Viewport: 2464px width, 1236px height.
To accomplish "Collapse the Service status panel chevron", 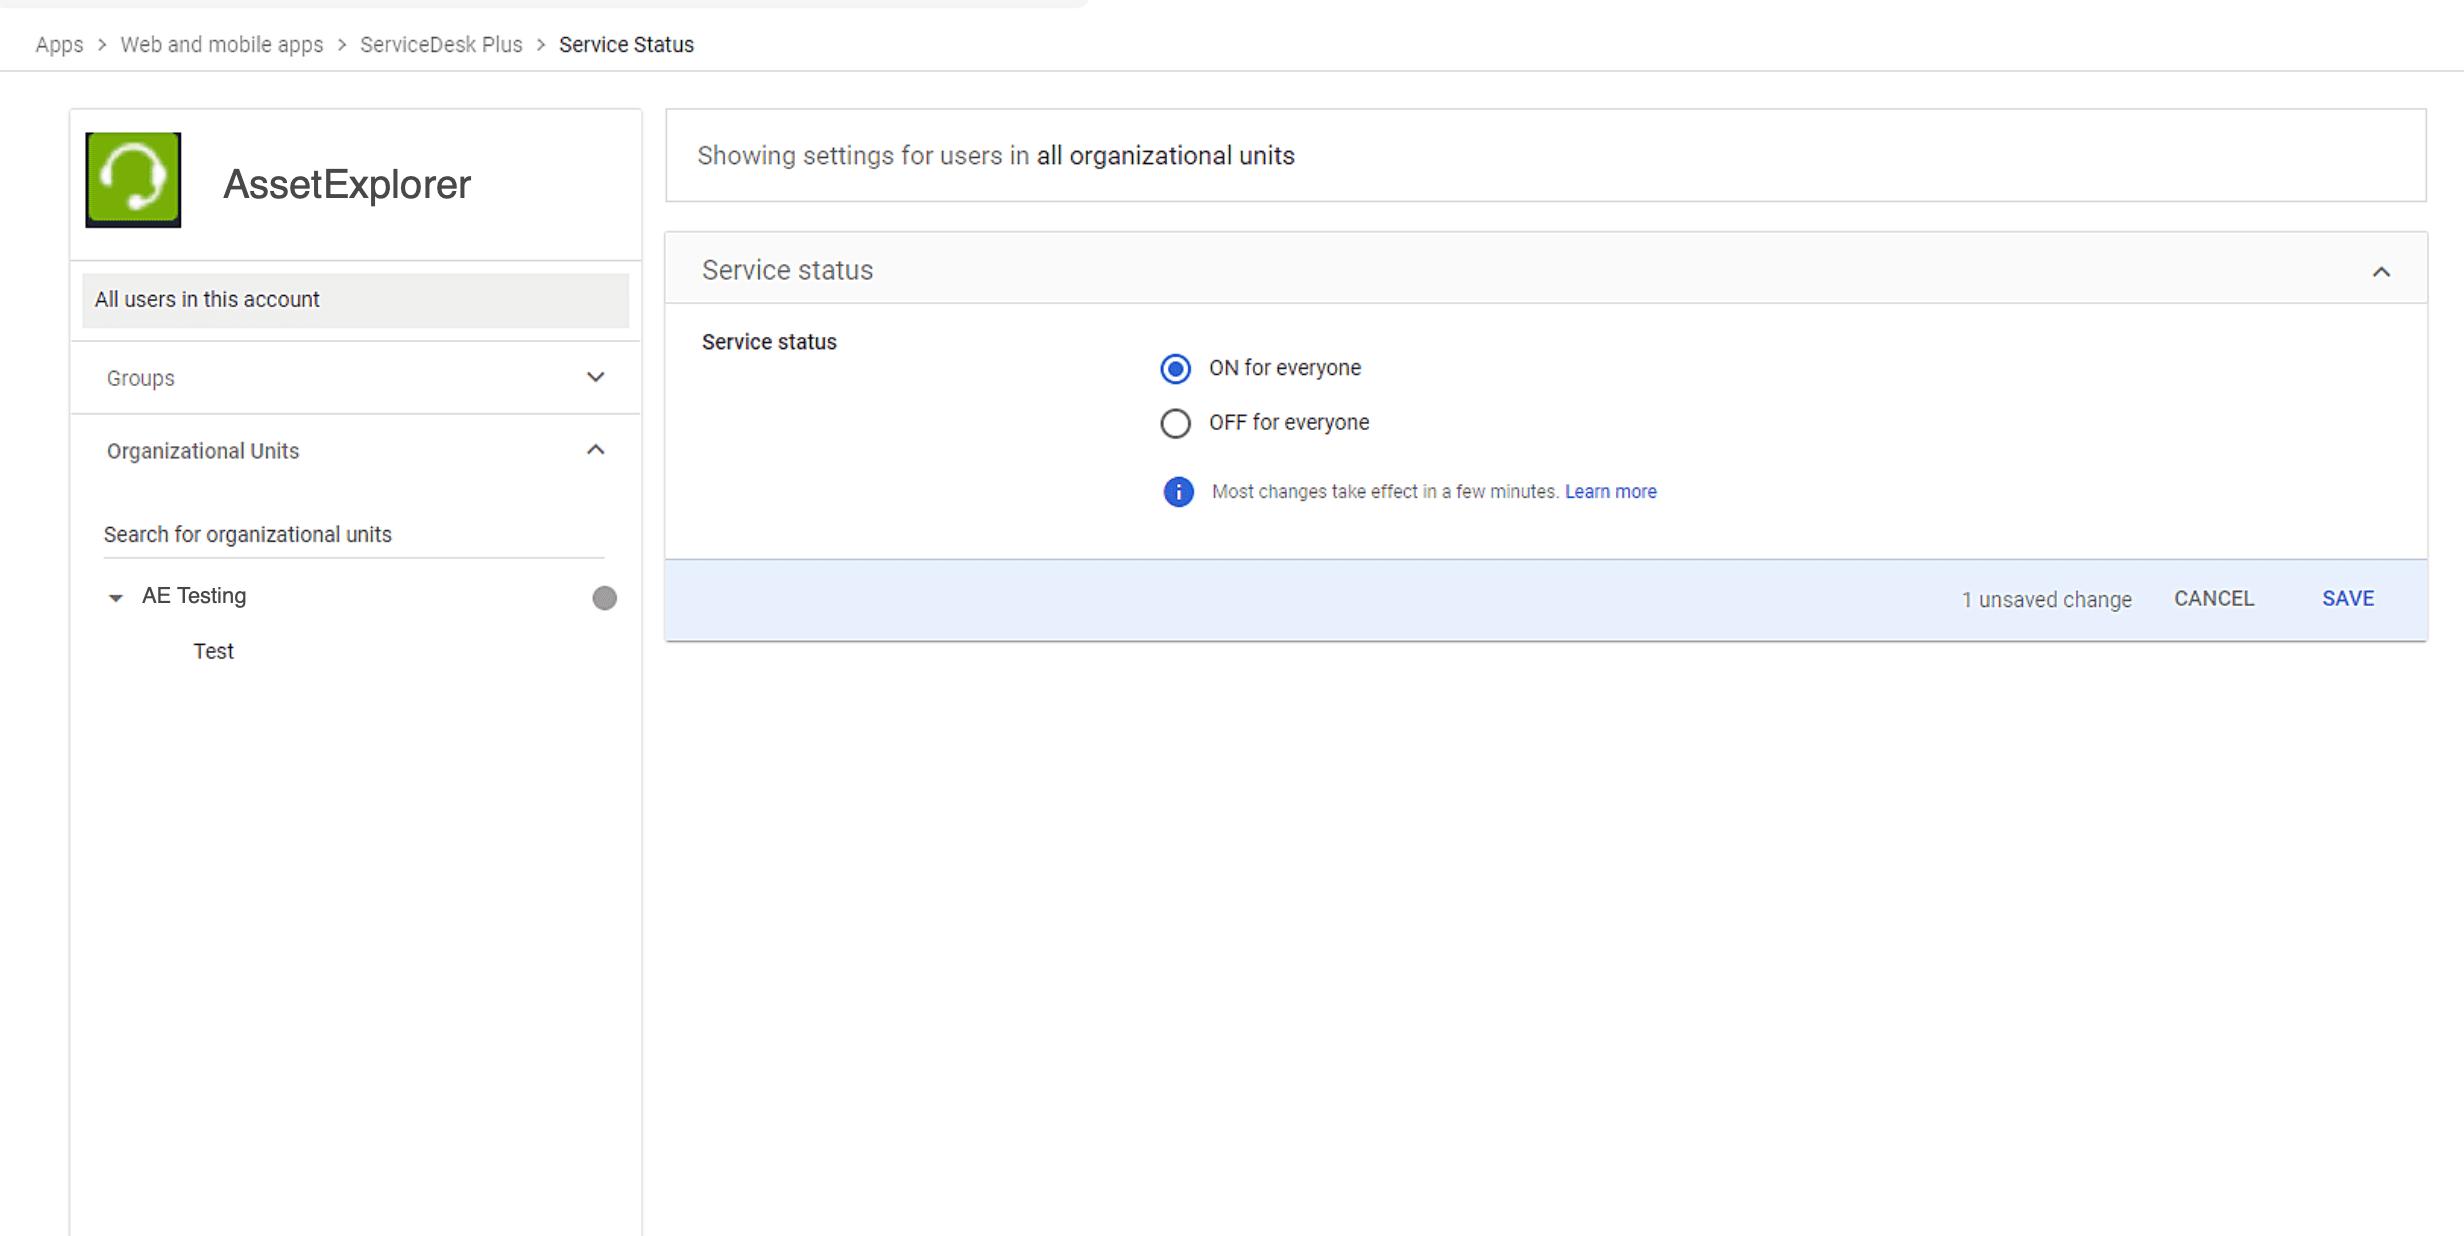I will (2381, 272).
